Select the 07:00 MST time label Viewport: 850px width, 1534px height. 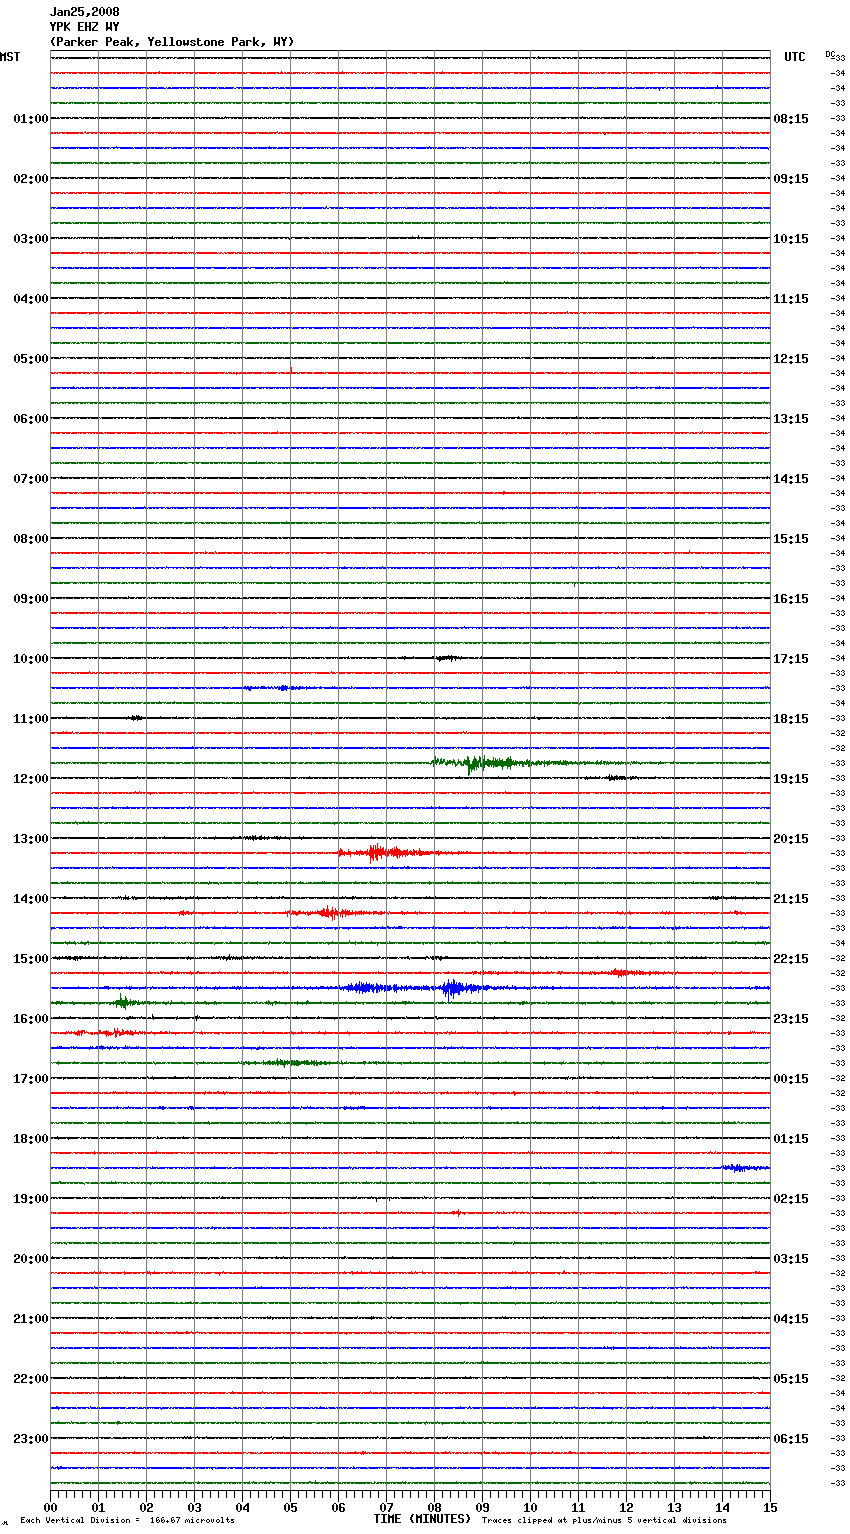coord(30,479)
